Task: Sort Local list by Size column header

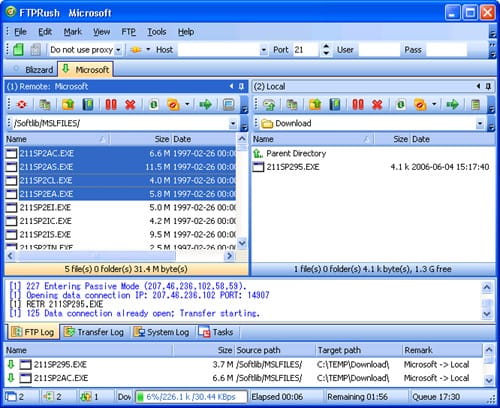Action: (392, 139)
